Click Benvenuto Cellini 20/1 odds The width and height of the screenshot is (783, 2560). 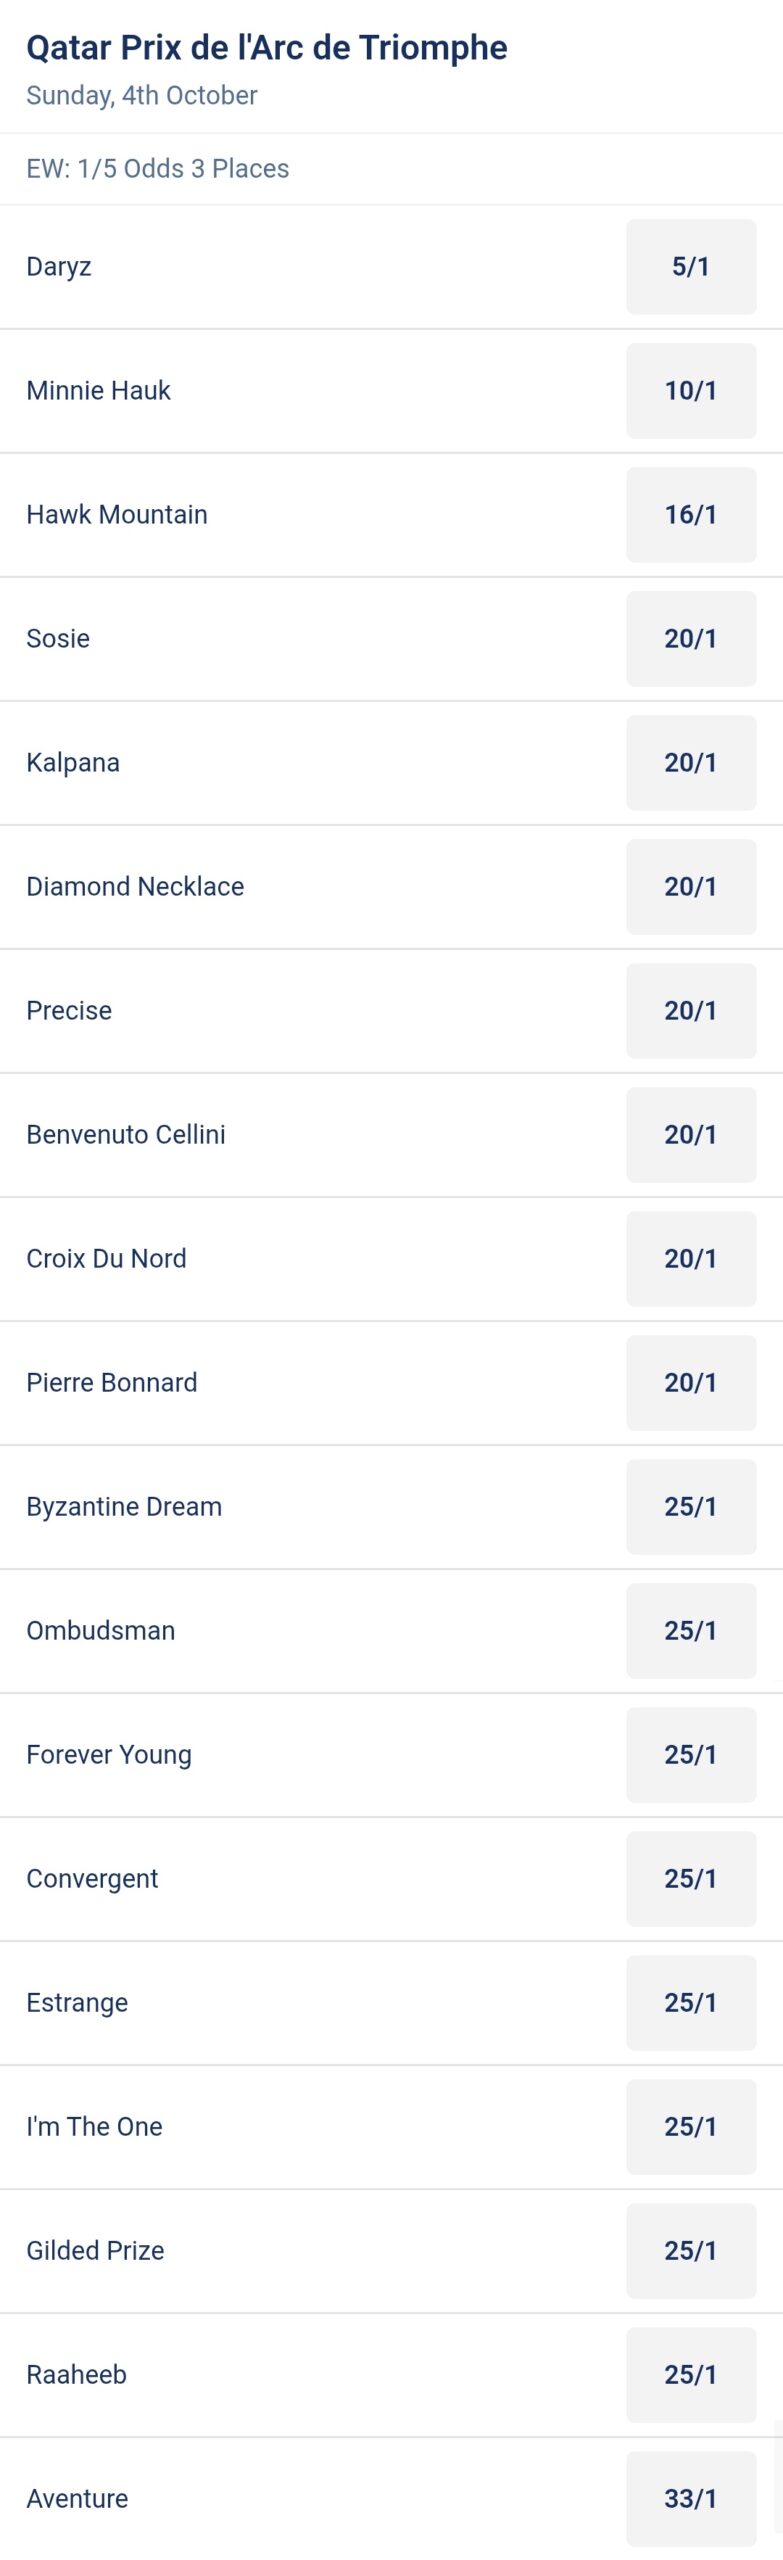tap(691, 1135)
